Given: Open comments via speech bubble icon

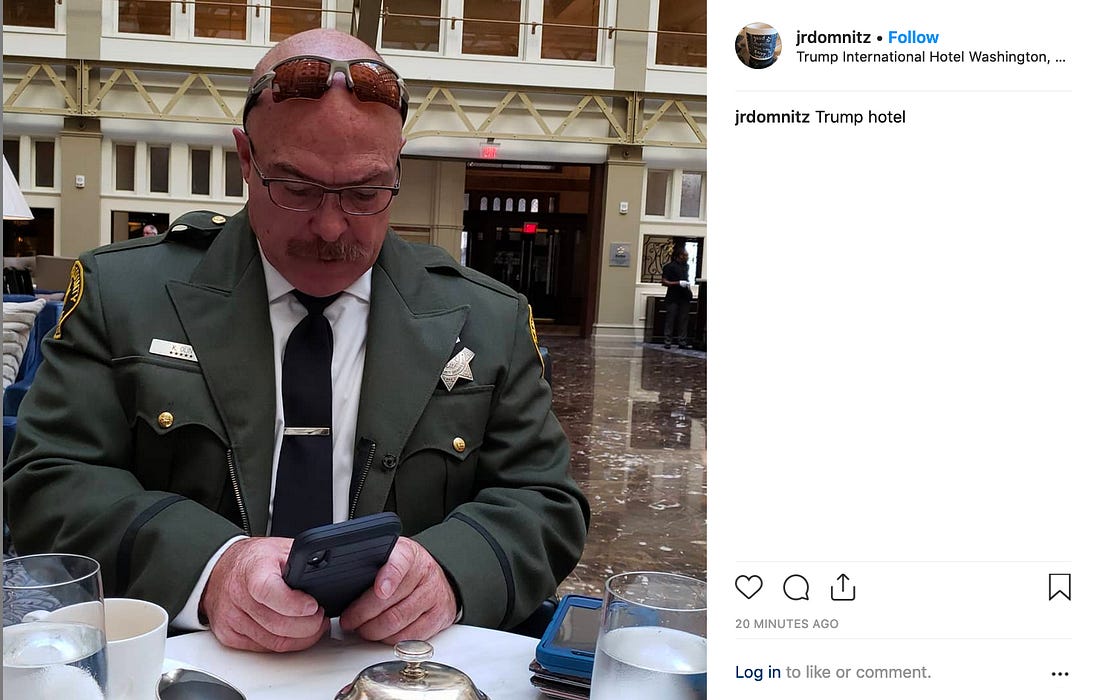Looking at the screenshot, I should point(796,587).
